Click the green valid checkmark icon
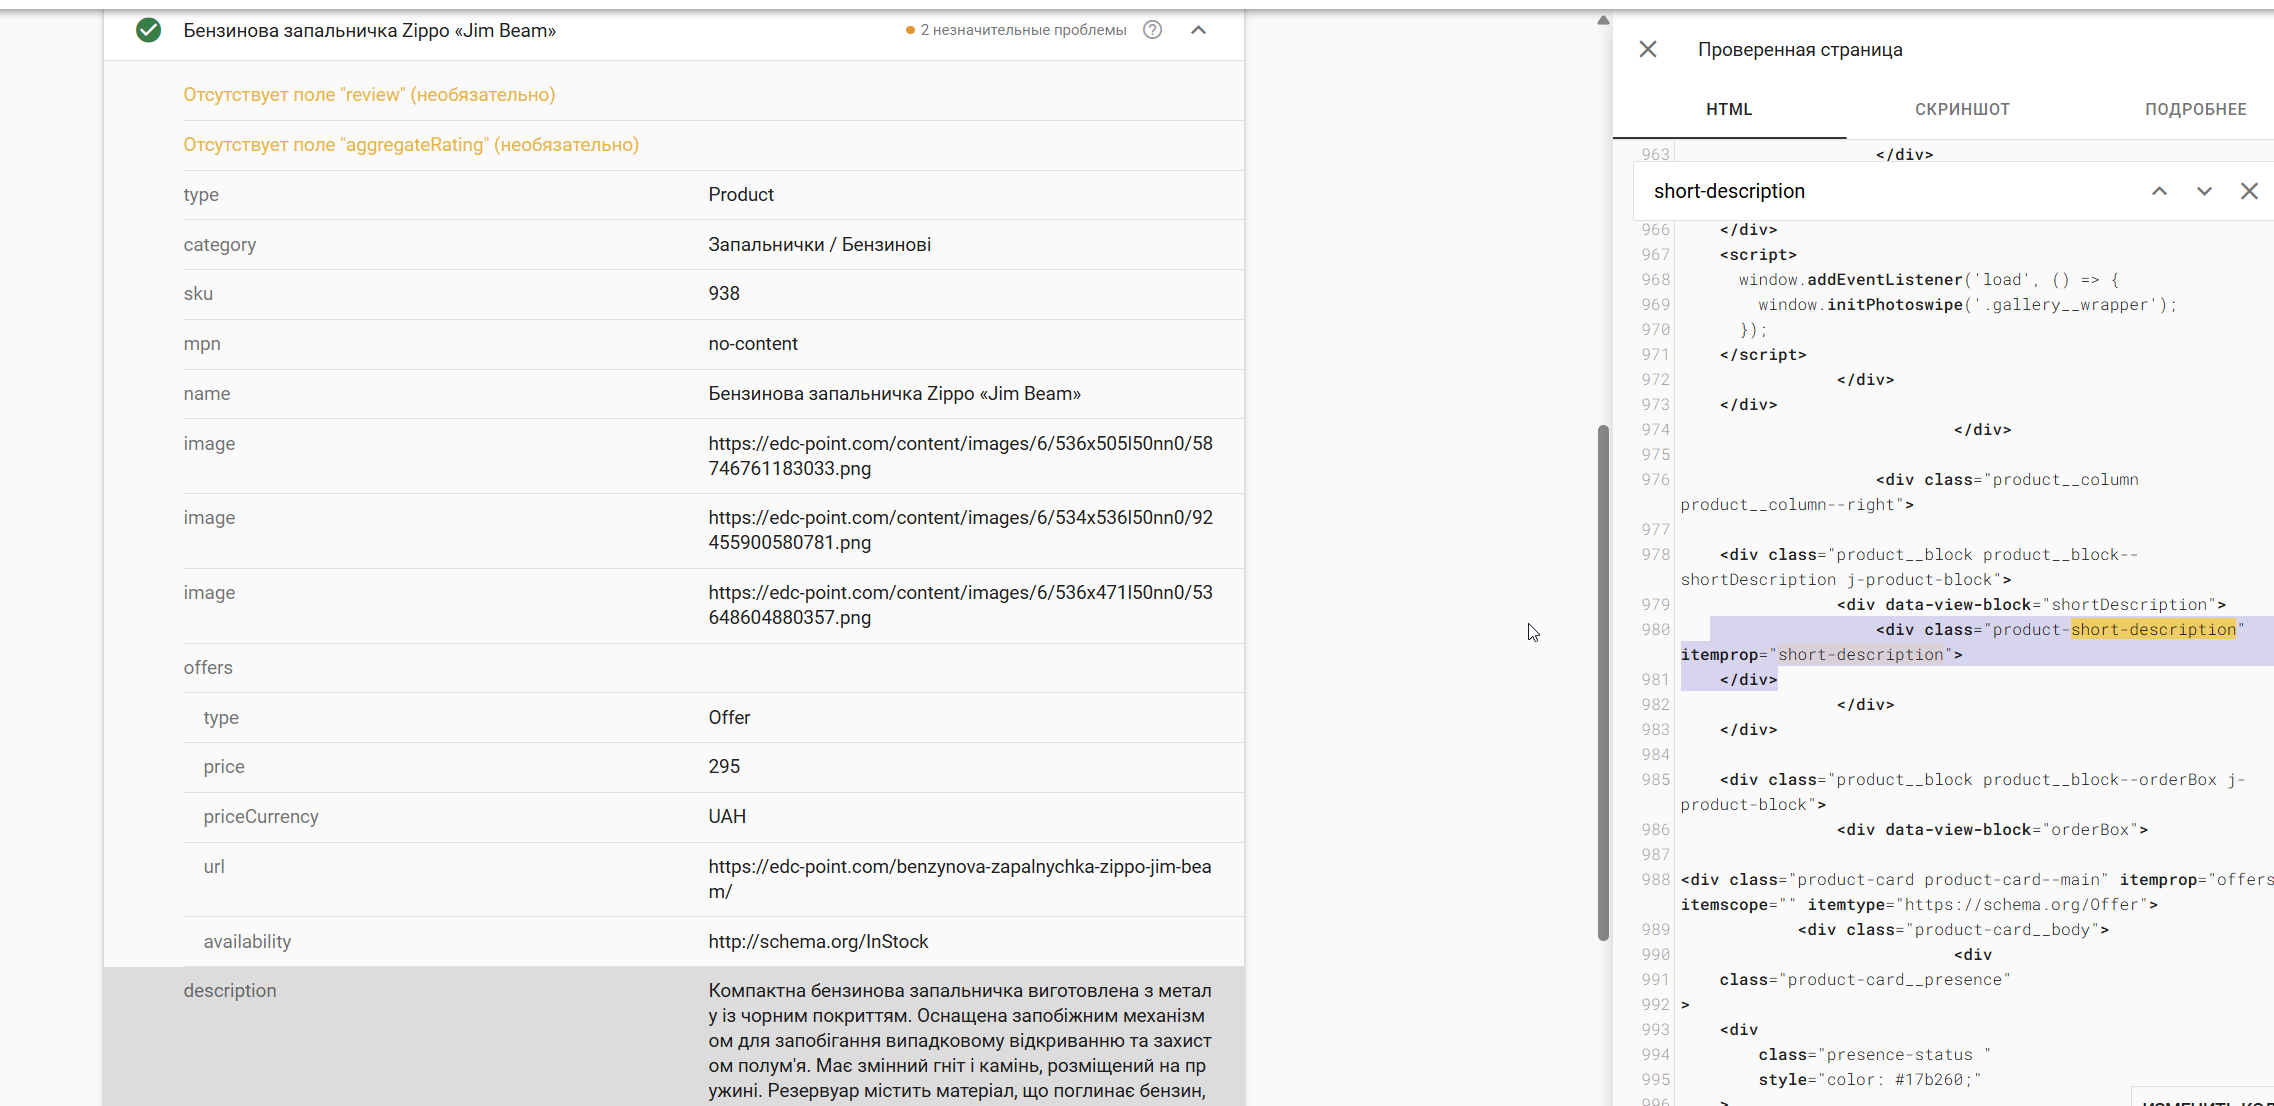This screenshot has height=1106, width=2274. (148, 30)
